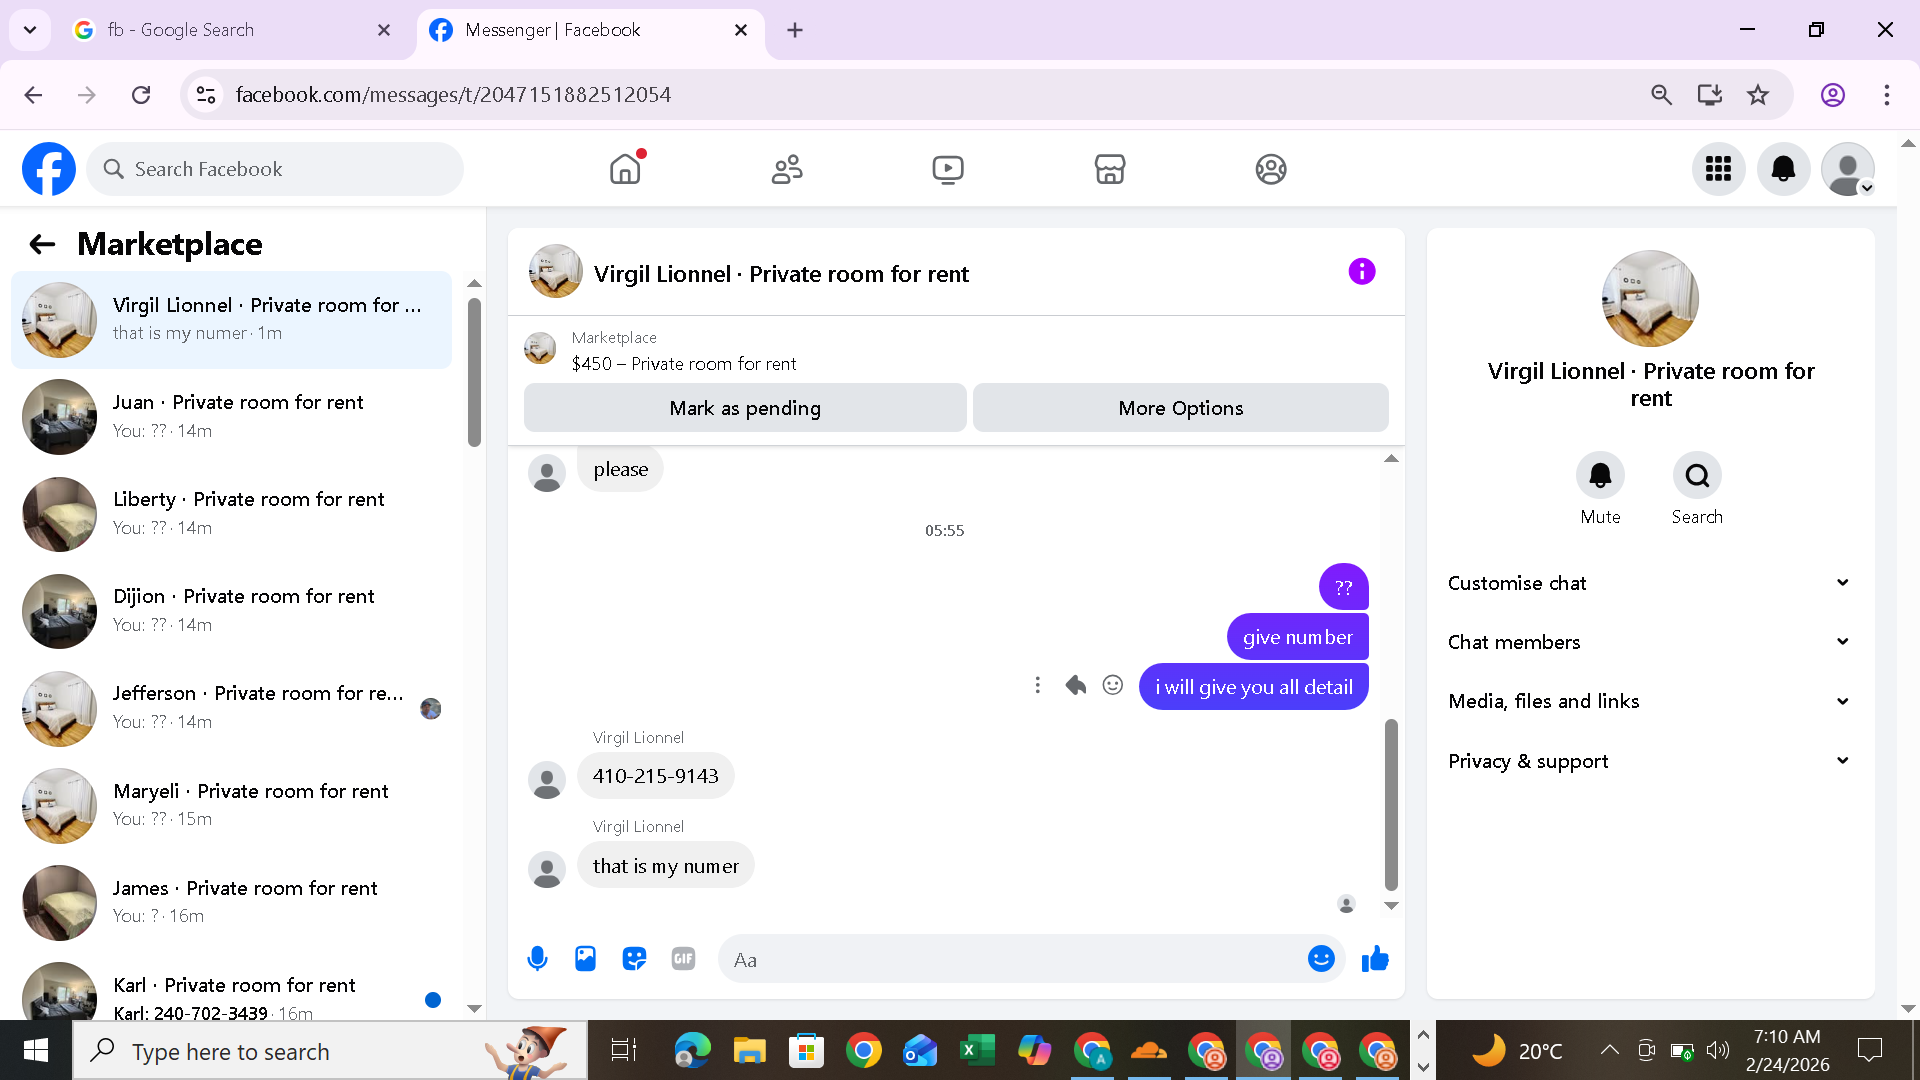Image resolution: width=1920 pixels, height=1080 pixels.
Task: Open emoji picker in message box
Action: [x=1321, y=959]
